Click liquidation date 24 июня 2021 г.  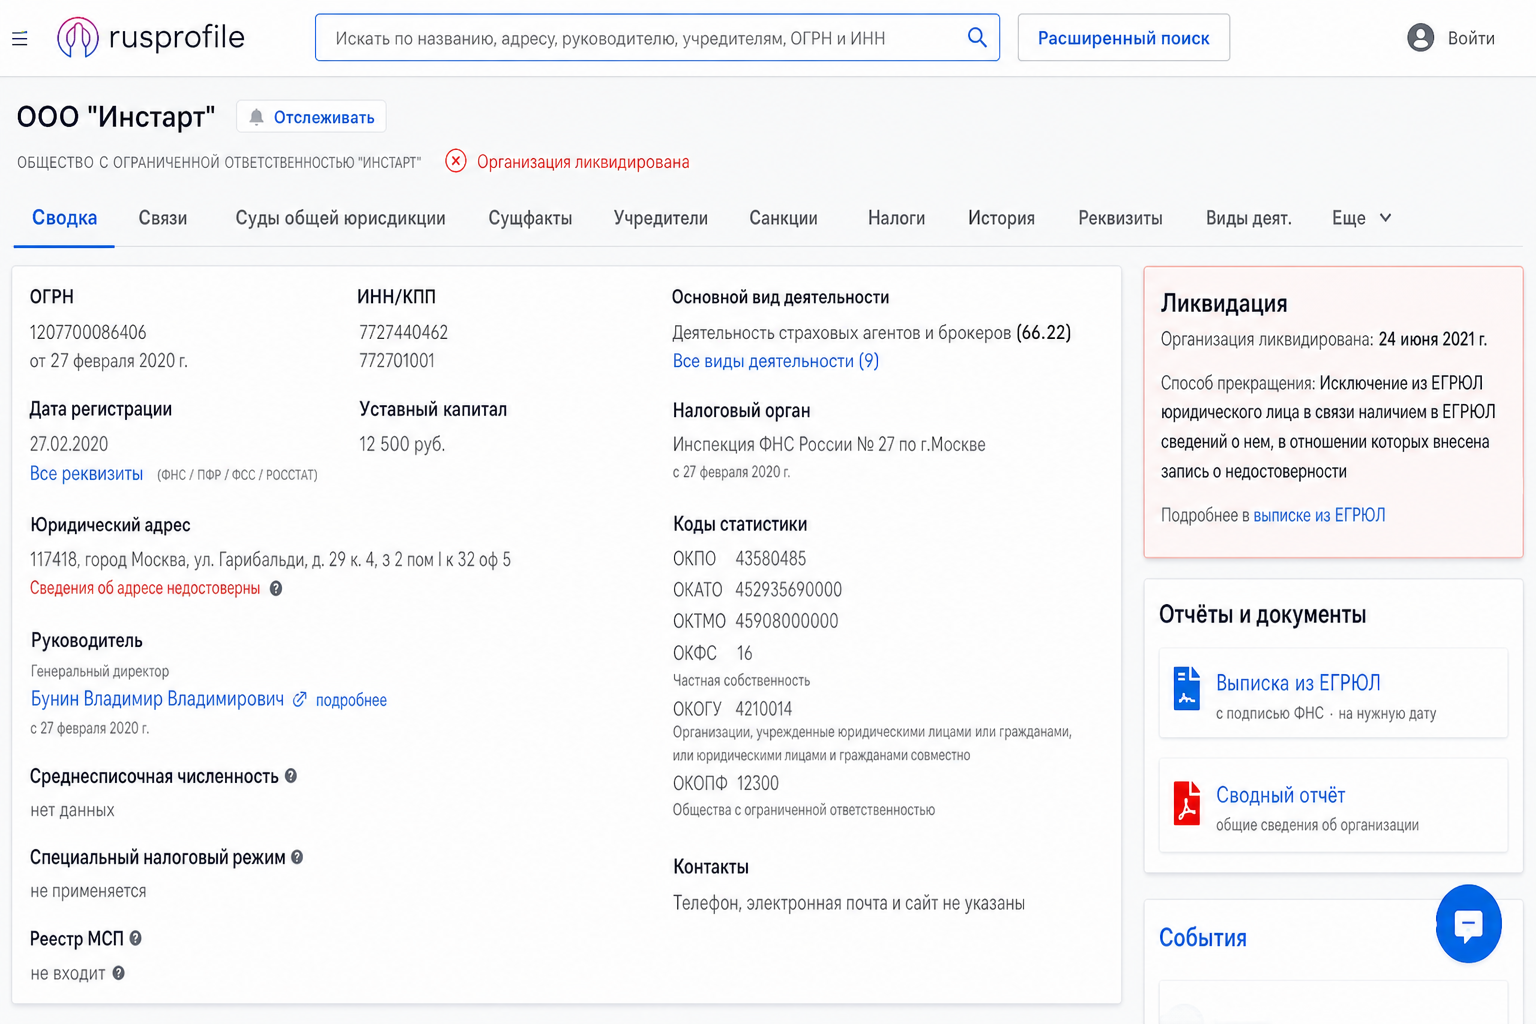pyautogui.click(x=1433, y=339)
